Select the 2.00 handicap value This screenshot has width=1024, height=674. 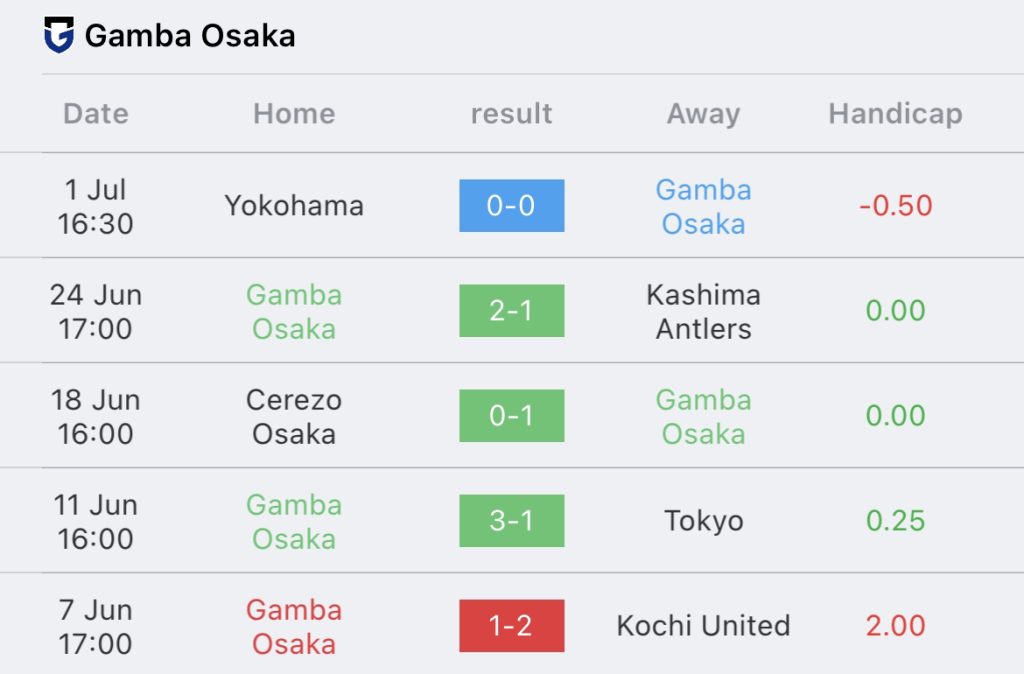pos(895,626)
